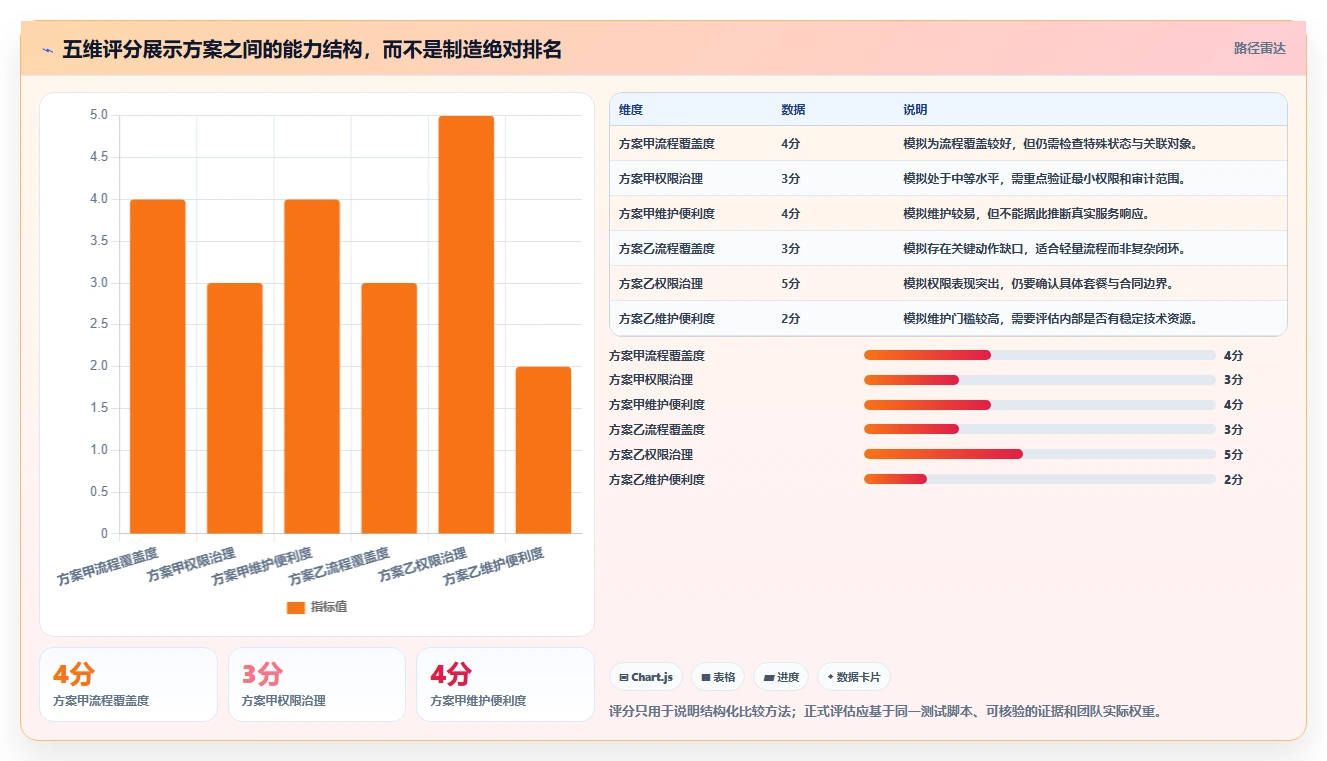Click the 2.5 y-axis tick label

(98, 324)
